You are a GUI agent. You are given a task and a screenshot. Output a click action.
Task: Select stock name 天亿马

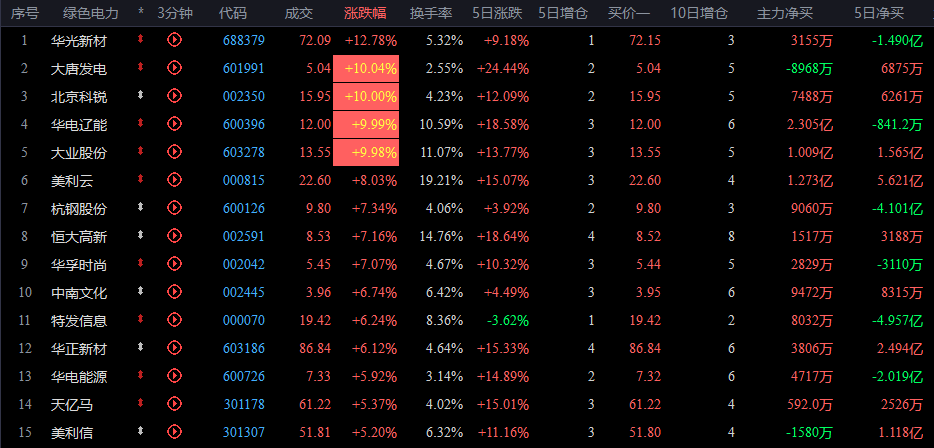[72, 405]
